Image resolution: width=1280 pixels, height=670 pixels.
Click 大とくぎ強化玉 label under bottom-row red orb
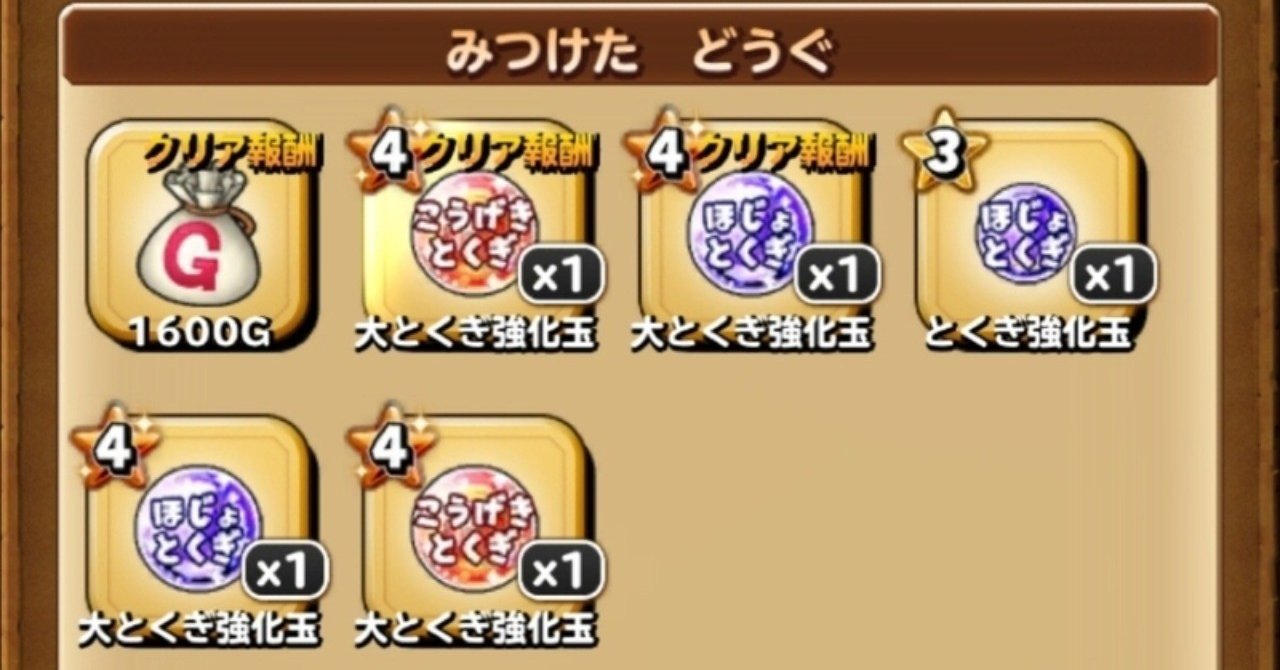475,629
